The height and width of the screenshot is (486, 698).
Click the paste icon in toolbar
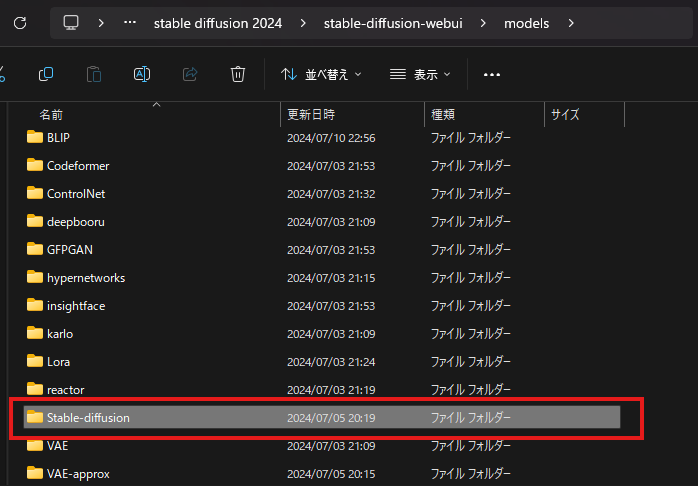click(94, 74)
